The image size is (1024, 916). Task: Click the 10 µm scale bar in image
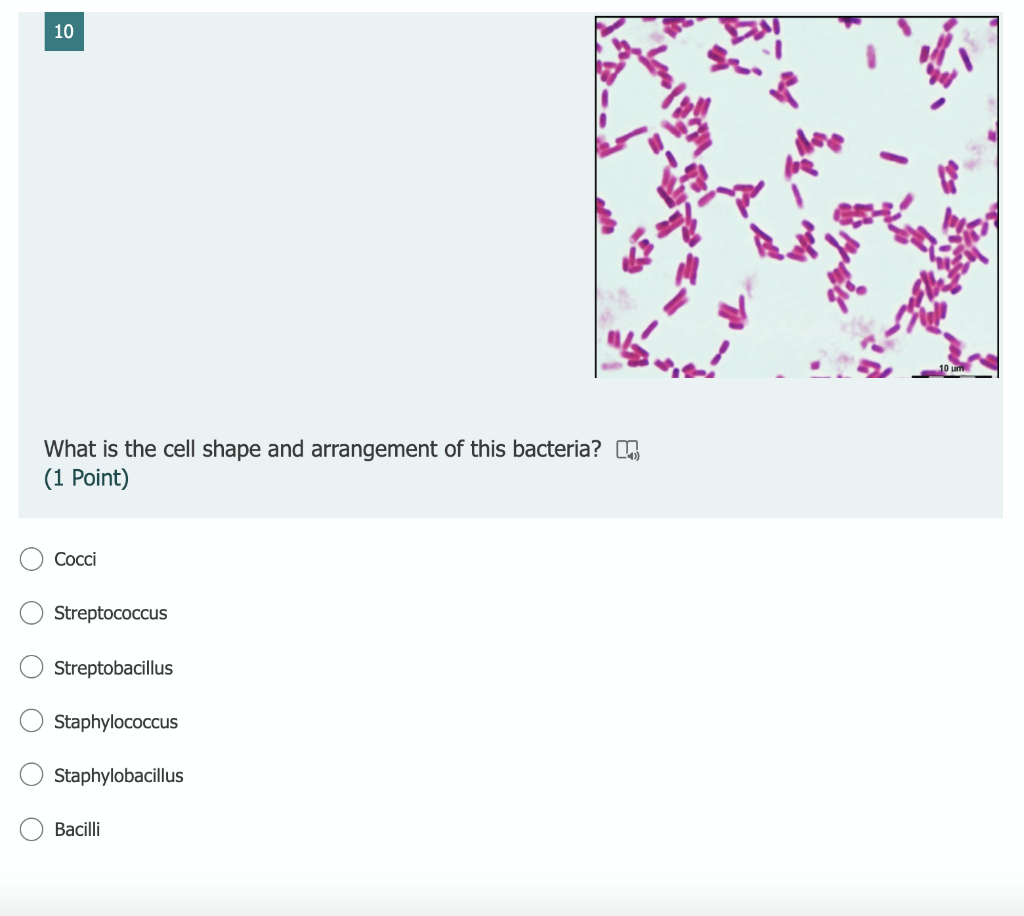(950, 370)
